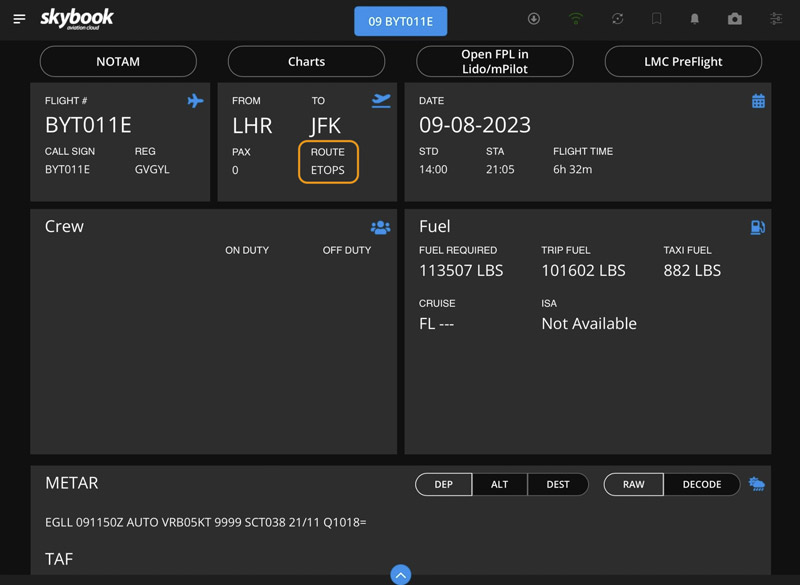Click the sync refresh icon
The width and height of the screenshot is (800, 585).
pyautogui.click(x=617, y=19)
